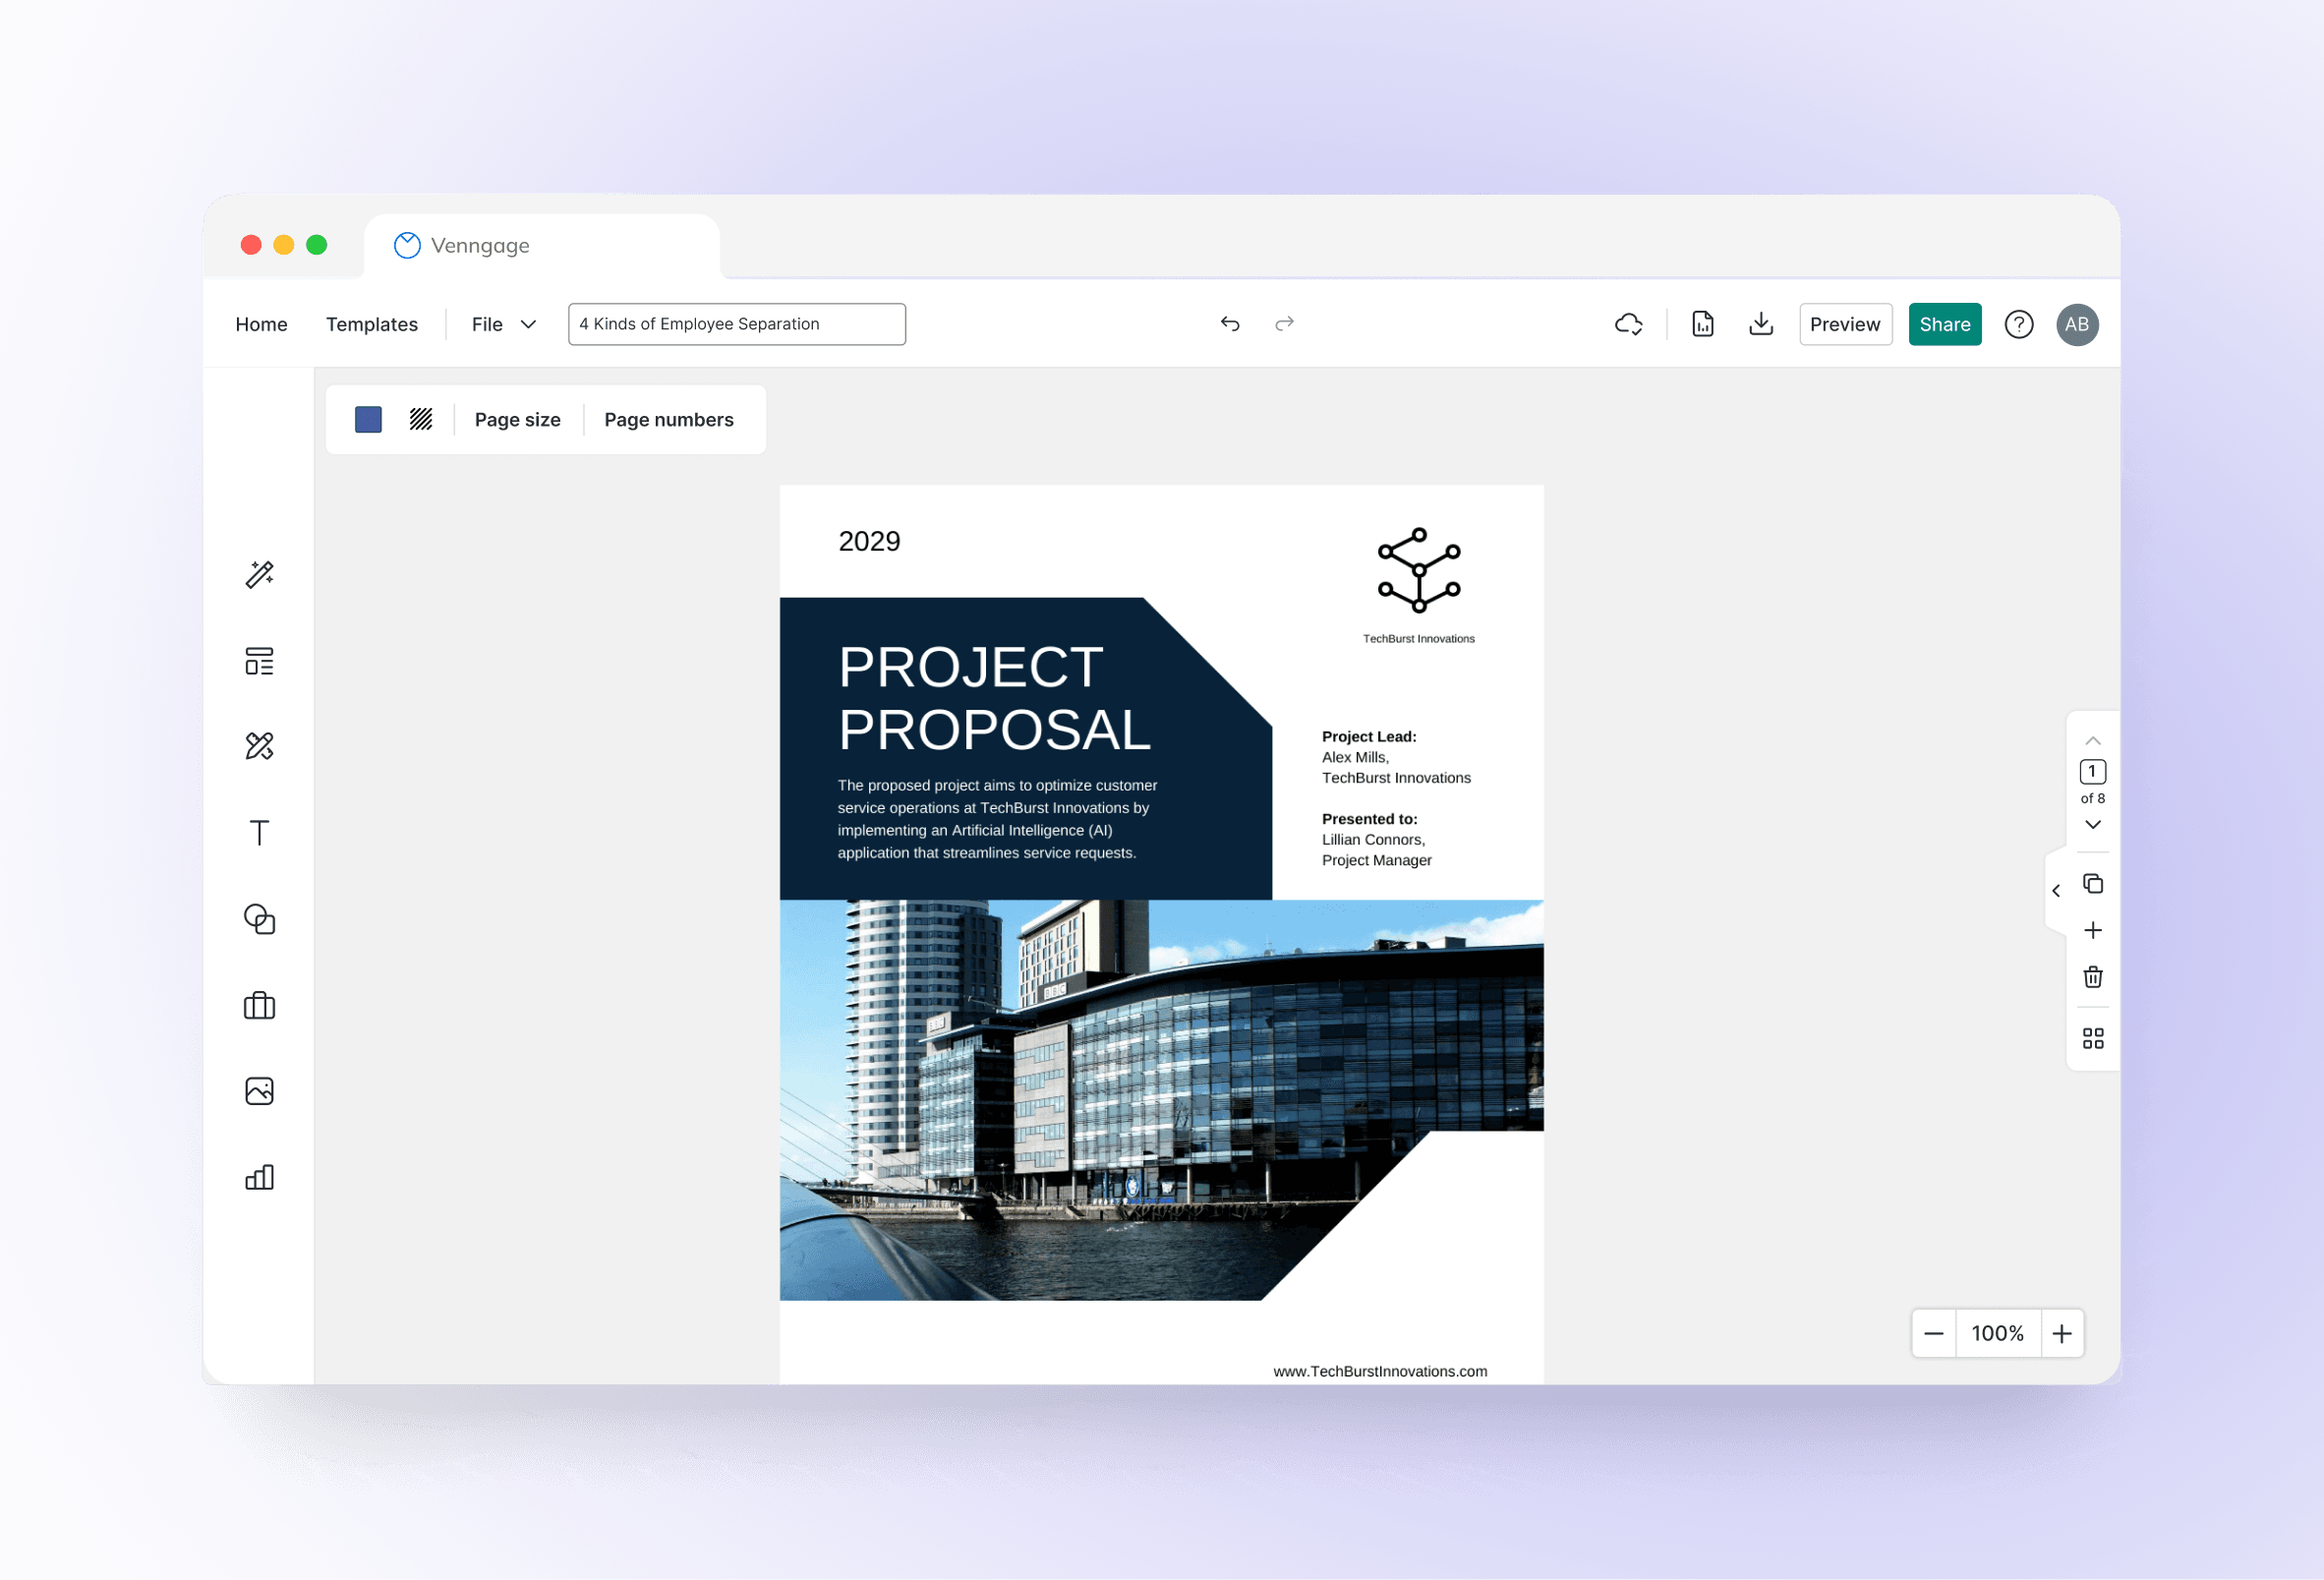Open the magic wand AI tool
This screenshot has width=2324, height=1580.
(x=260, y=574)
